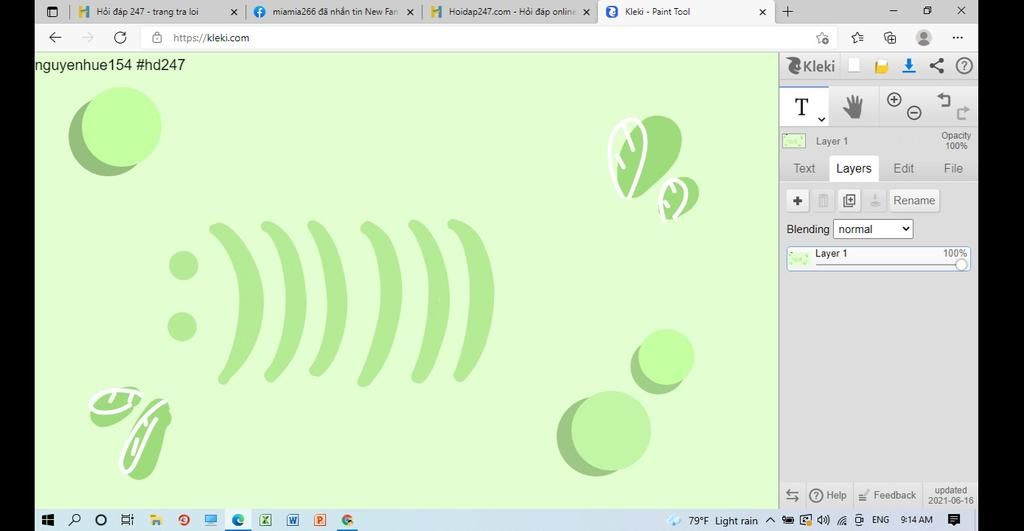Switch to the Edit tab

pyautogui.click(x=903, y=169)
